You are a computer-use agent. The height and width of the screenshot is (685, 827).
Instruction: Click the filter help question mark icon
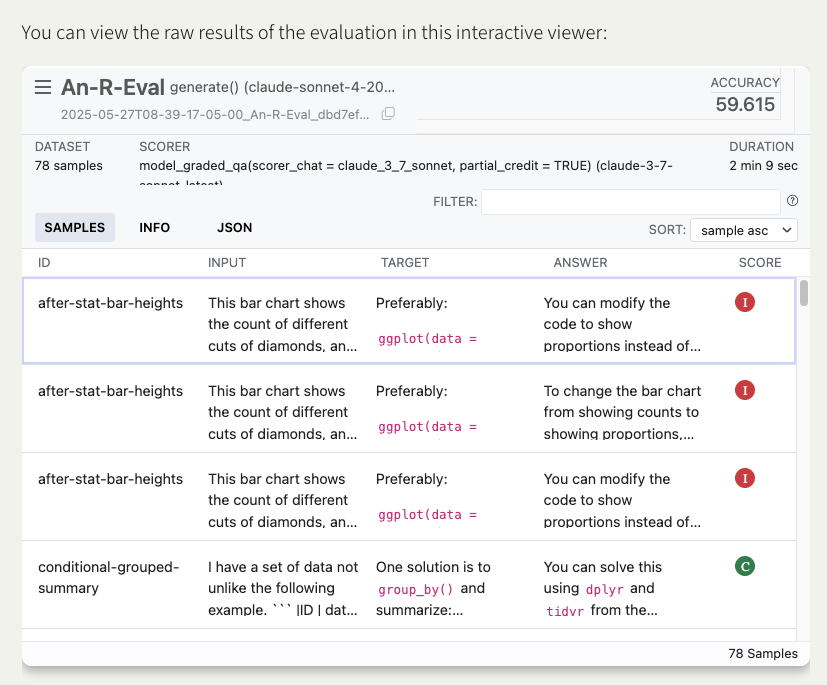tap(792, 201)
